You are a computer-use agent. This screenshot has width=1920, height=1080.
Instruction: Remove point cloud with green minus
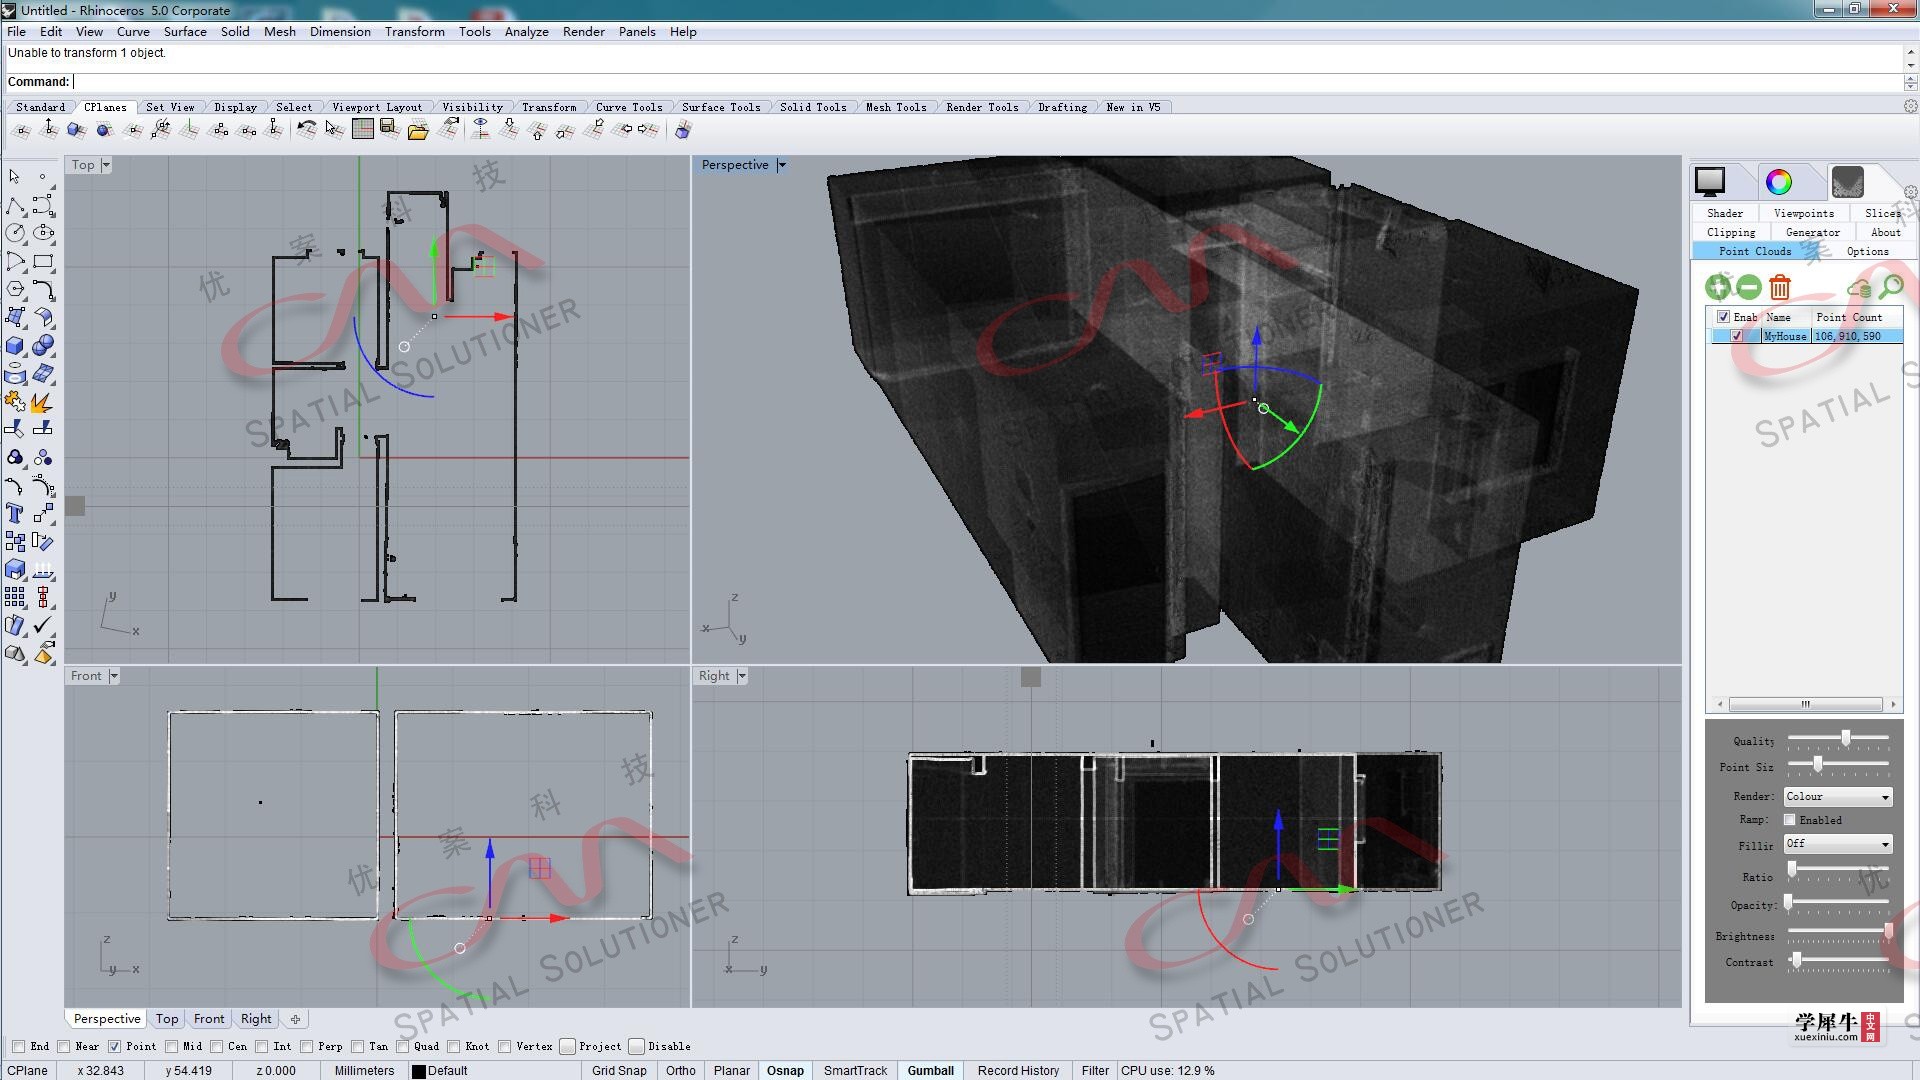point(1748,288)
